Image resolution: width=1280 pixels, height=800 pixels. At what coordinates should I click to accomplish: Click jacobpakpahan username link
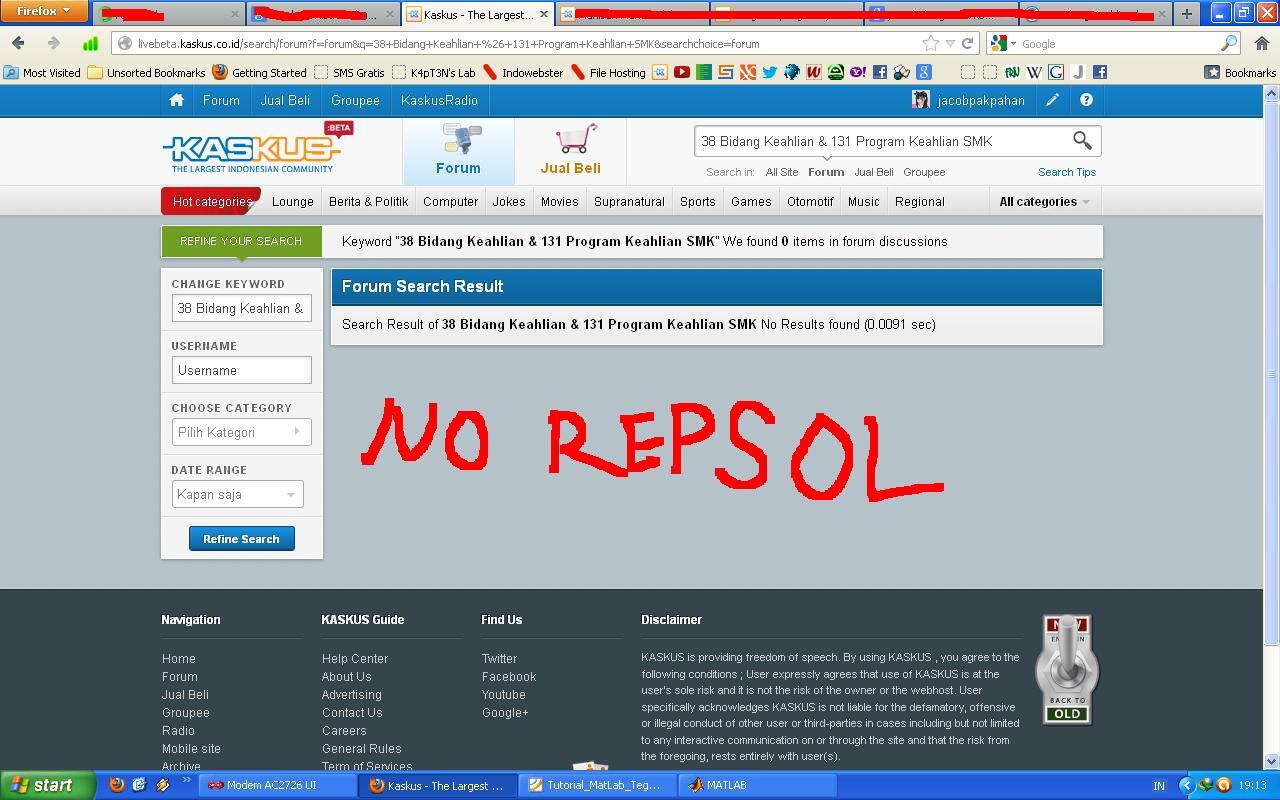[x=980, y=100]
